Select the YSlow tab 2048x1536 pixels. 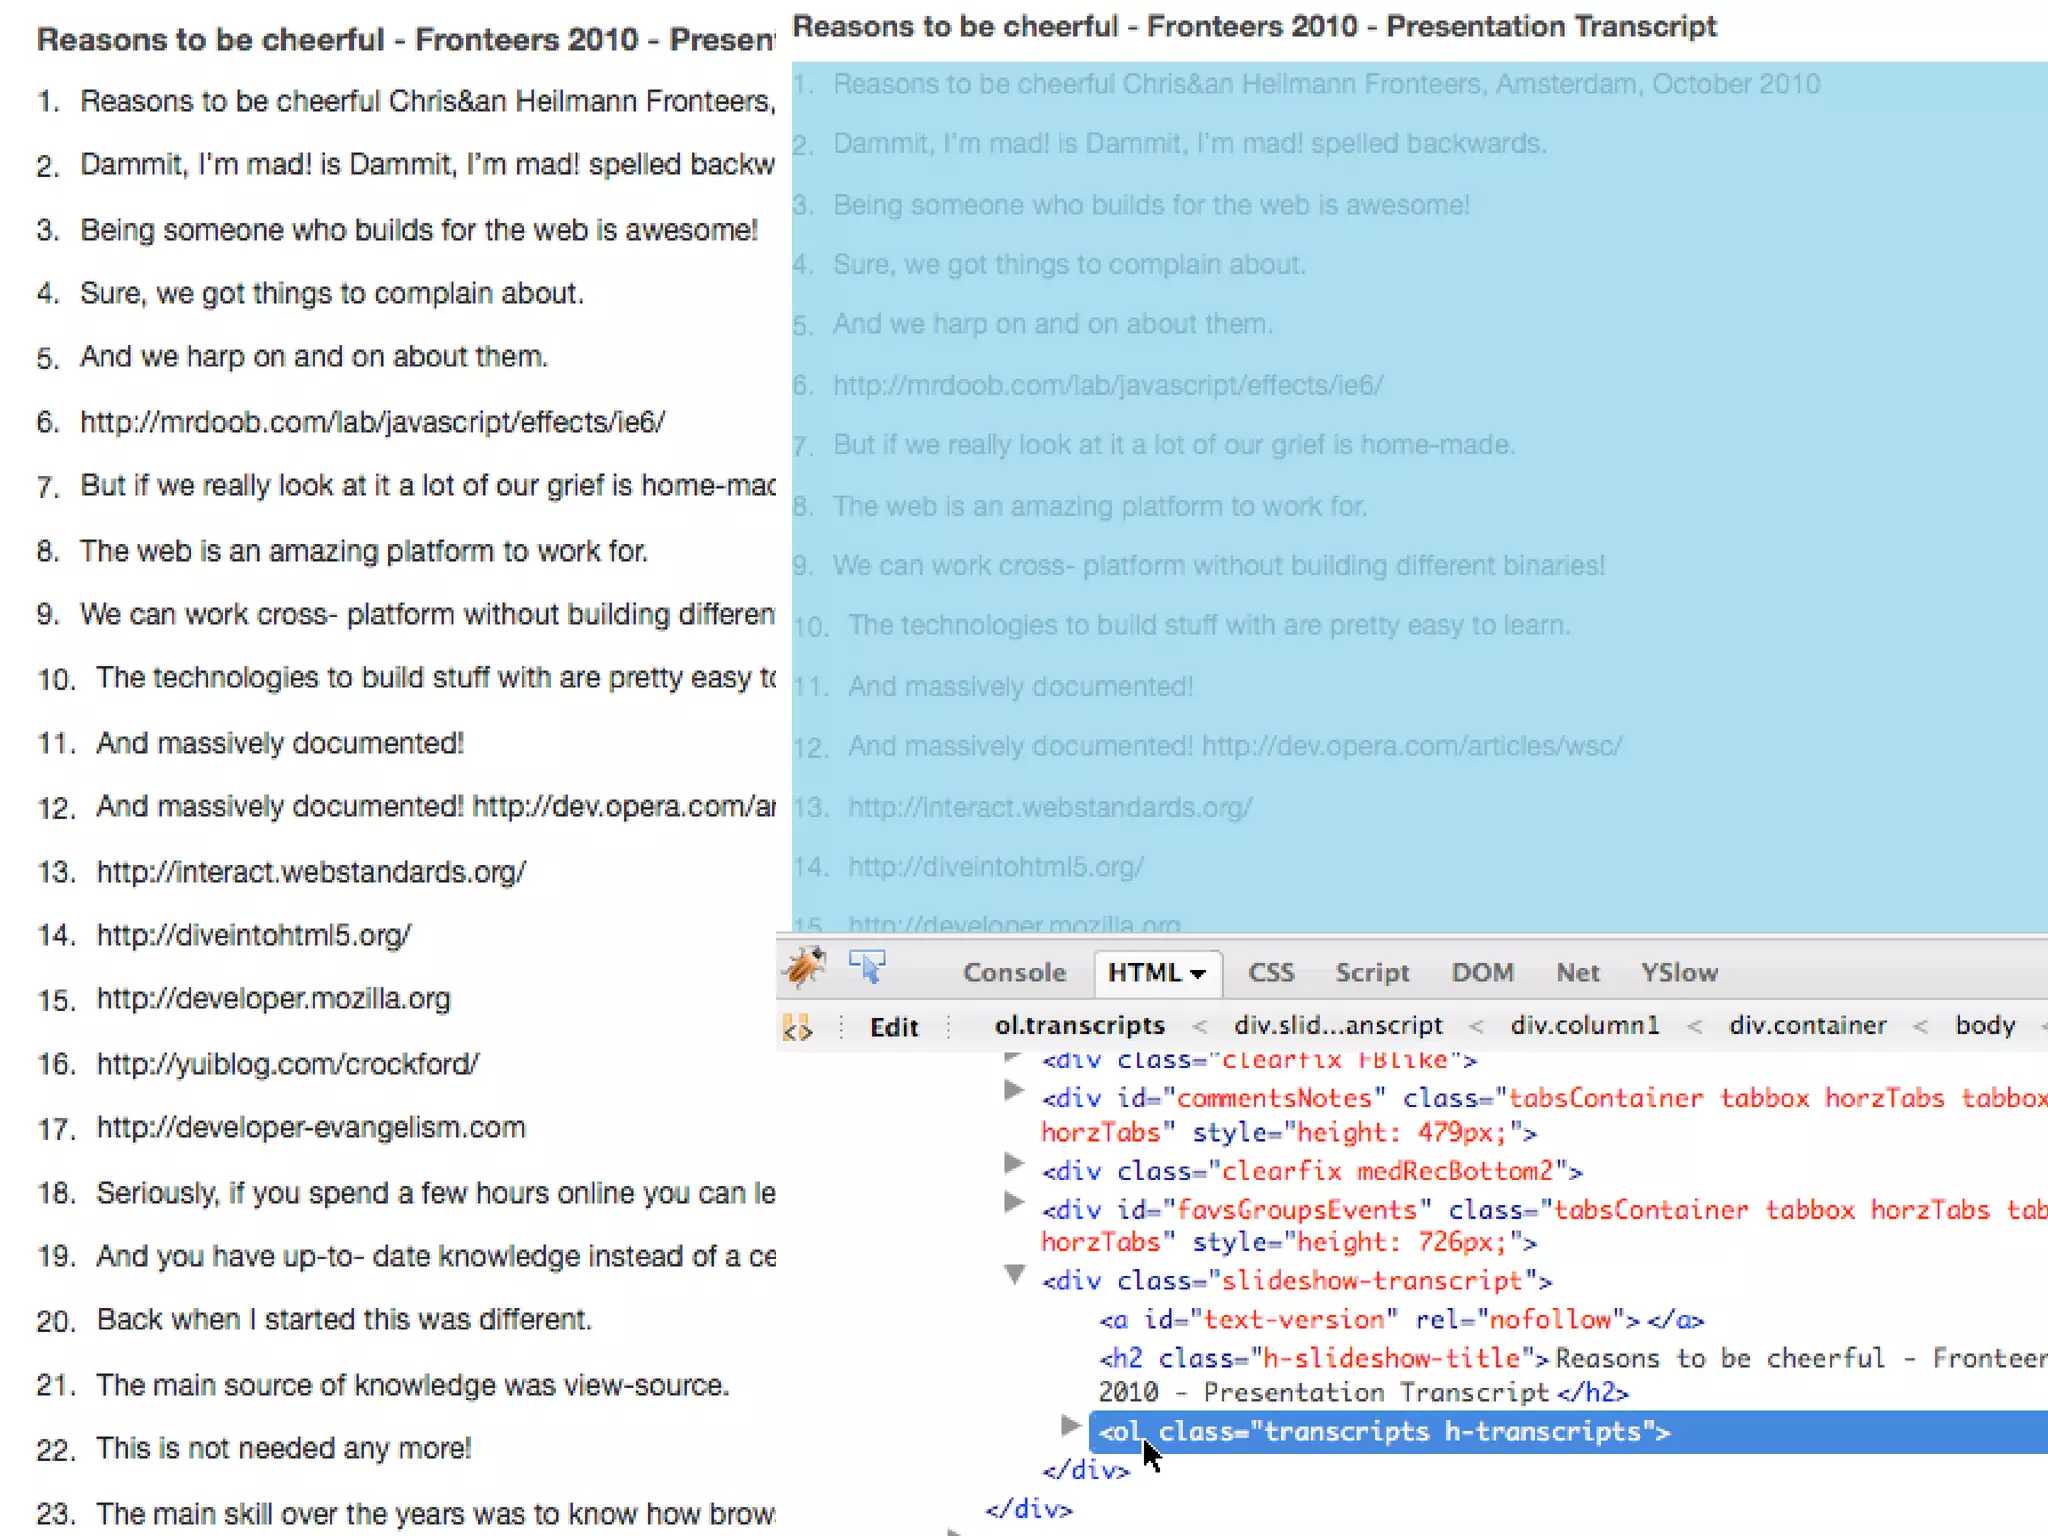[1678, 973]
